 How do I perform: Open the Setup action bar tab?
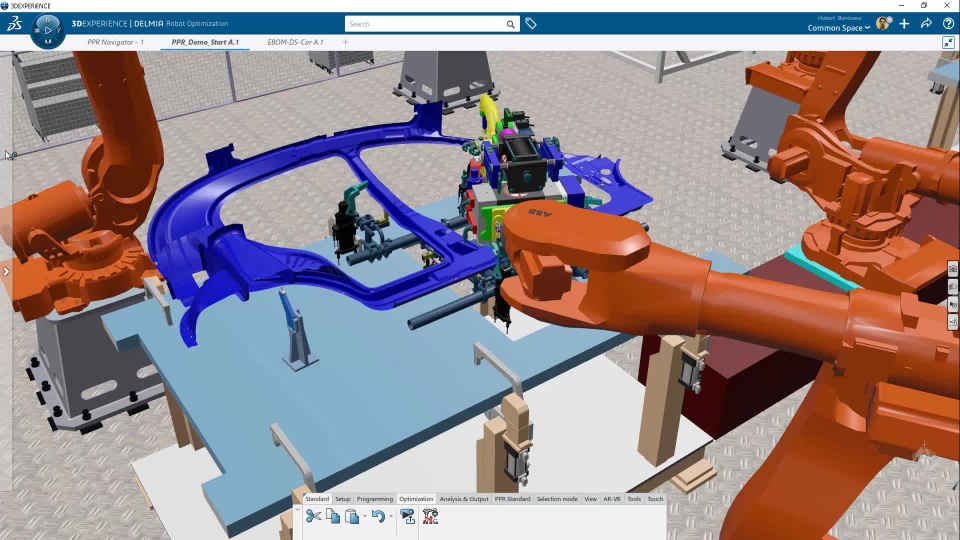pos(343,499)
